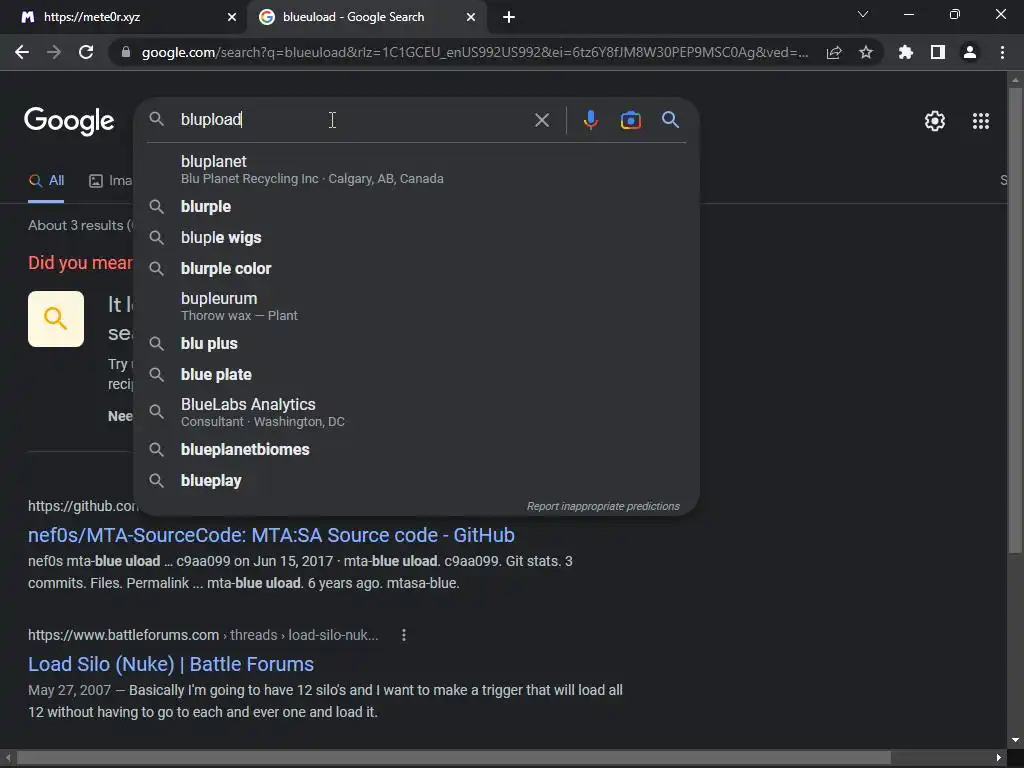The height and width of the screenshot is (768, 1024).
Task: Click Report inappropriate predictions
Action: coord(603,506)
